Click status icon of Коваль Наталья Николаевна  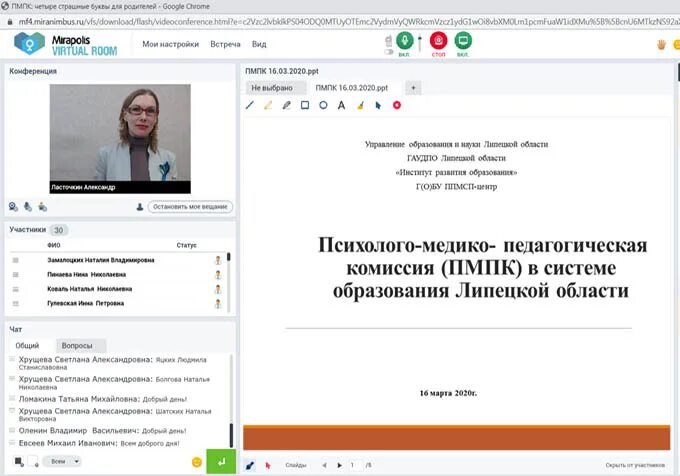(218, 289)
